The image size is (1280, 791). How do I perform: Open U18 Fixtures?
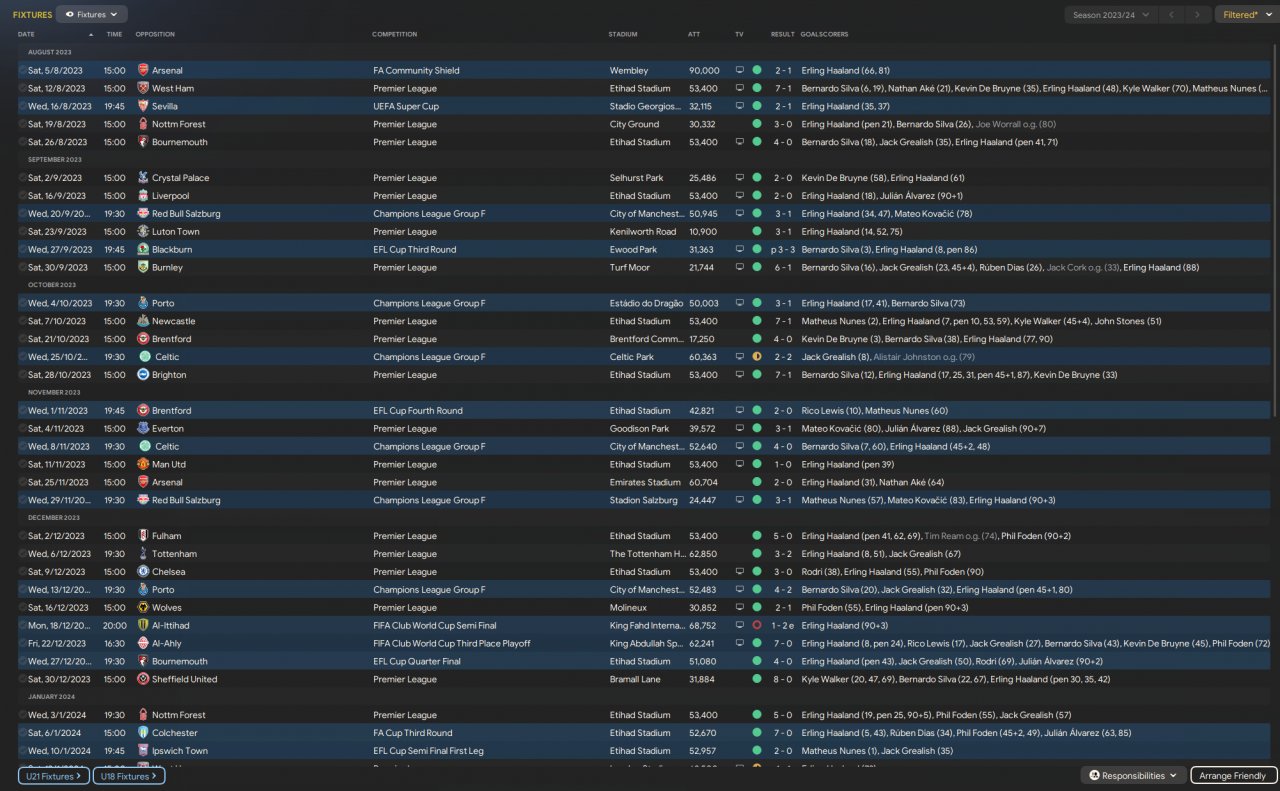[129, 776]
